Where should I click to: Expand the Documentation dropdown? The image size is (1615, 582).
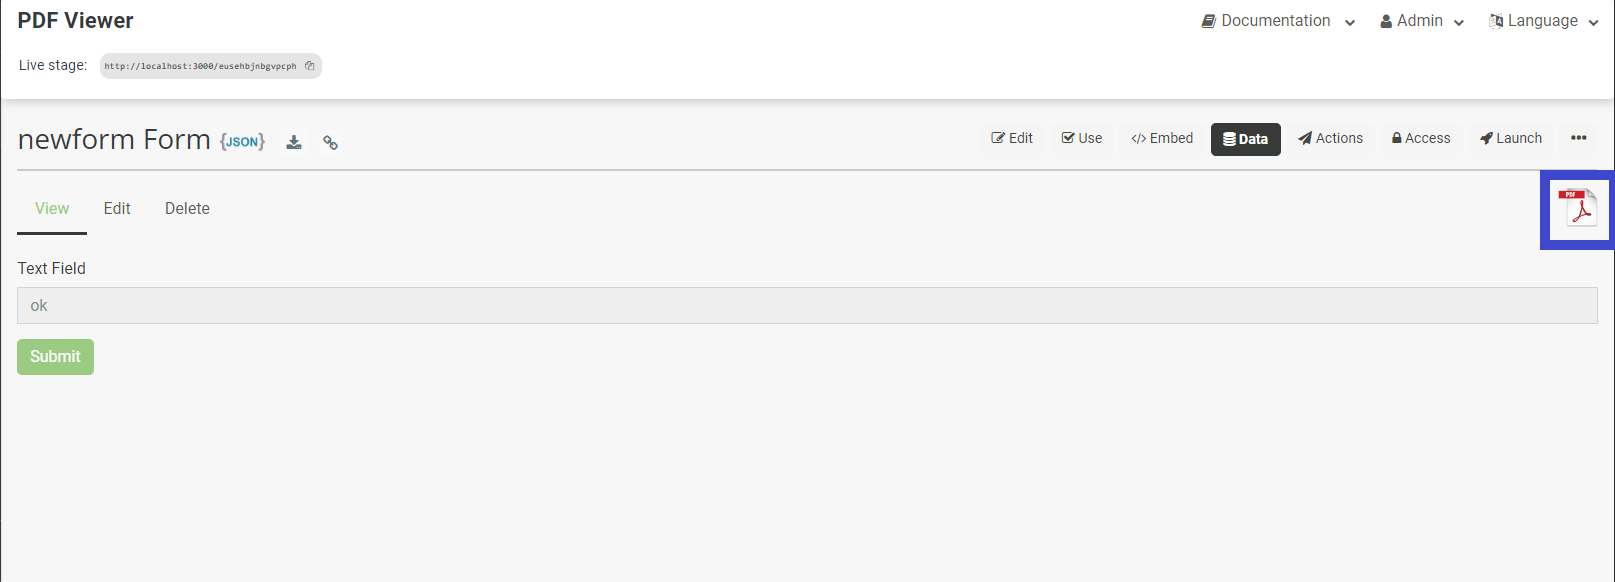1278,21
